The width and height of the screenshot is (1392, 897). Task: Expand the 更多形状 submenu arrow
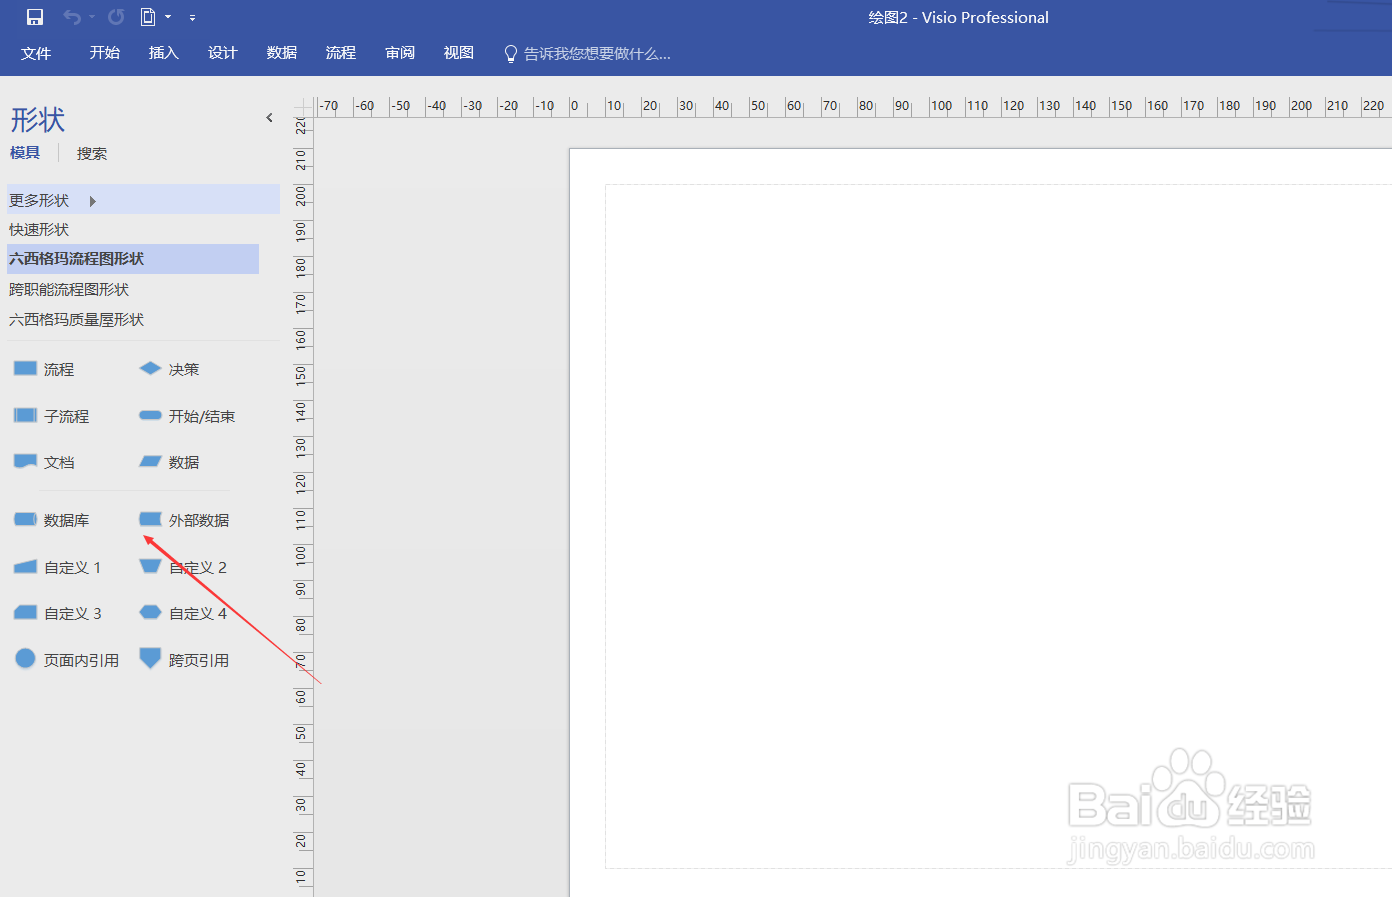93,201
